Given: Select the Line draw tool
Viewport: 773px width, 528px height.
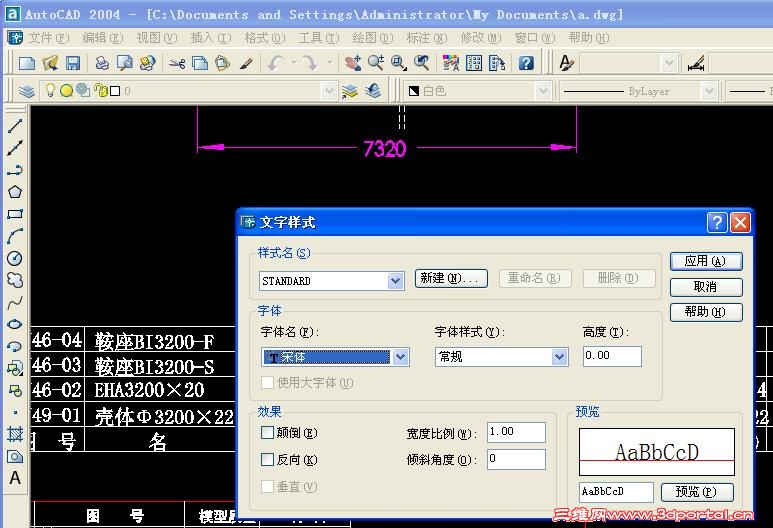Looking at the screenshot, I should 15,126.
